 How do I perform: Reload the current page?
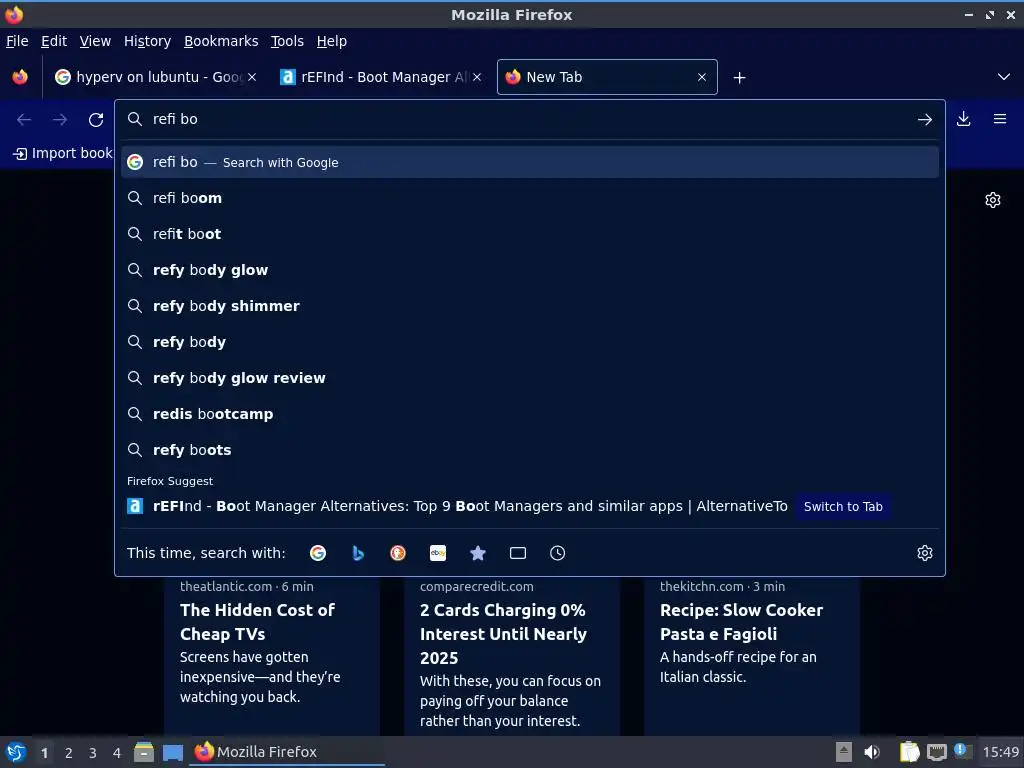(x=96, y=120)
